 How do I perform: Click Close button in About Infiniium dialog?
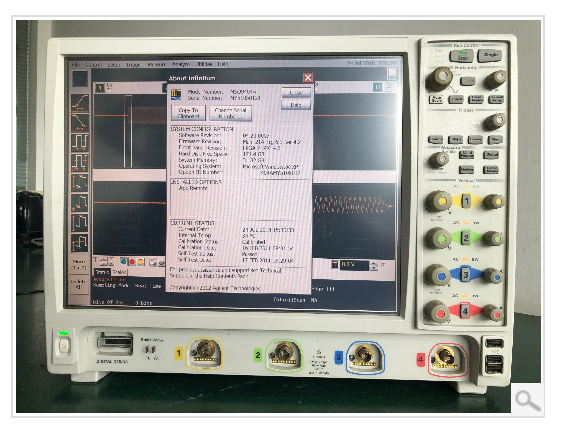click(x=296, y=92)
